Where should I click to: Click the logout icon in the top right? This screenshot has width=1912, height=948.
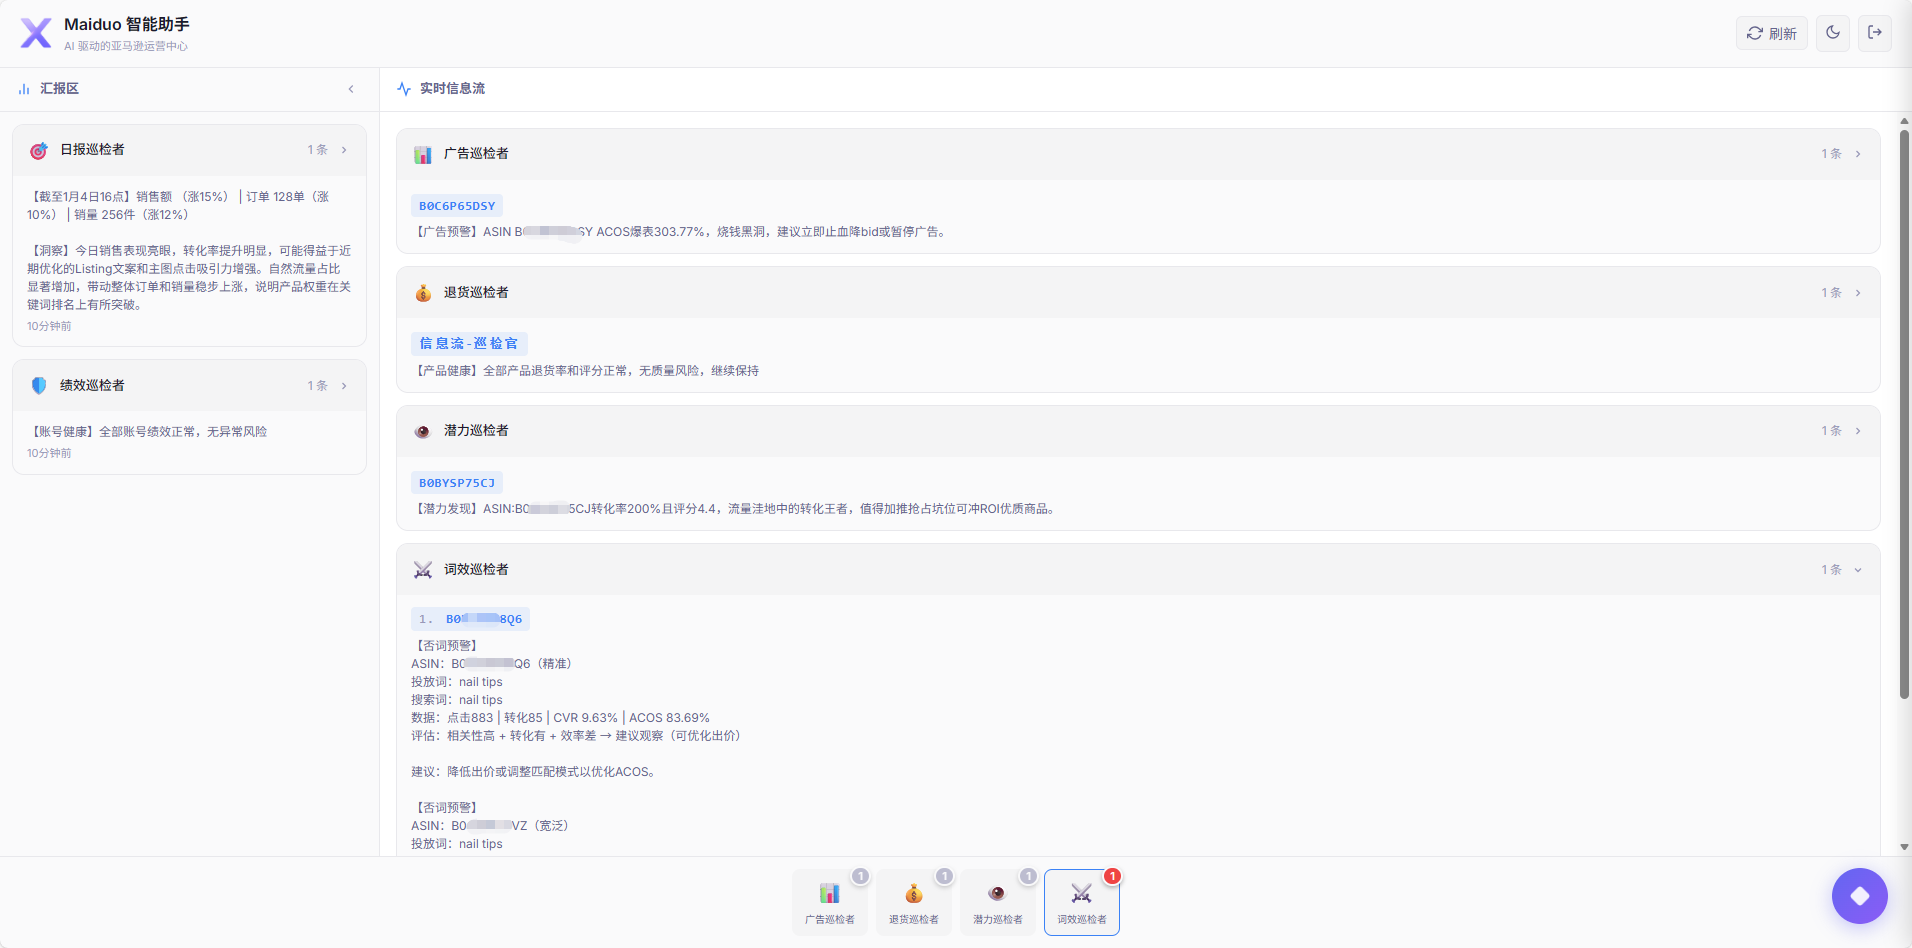[1874, 33]
